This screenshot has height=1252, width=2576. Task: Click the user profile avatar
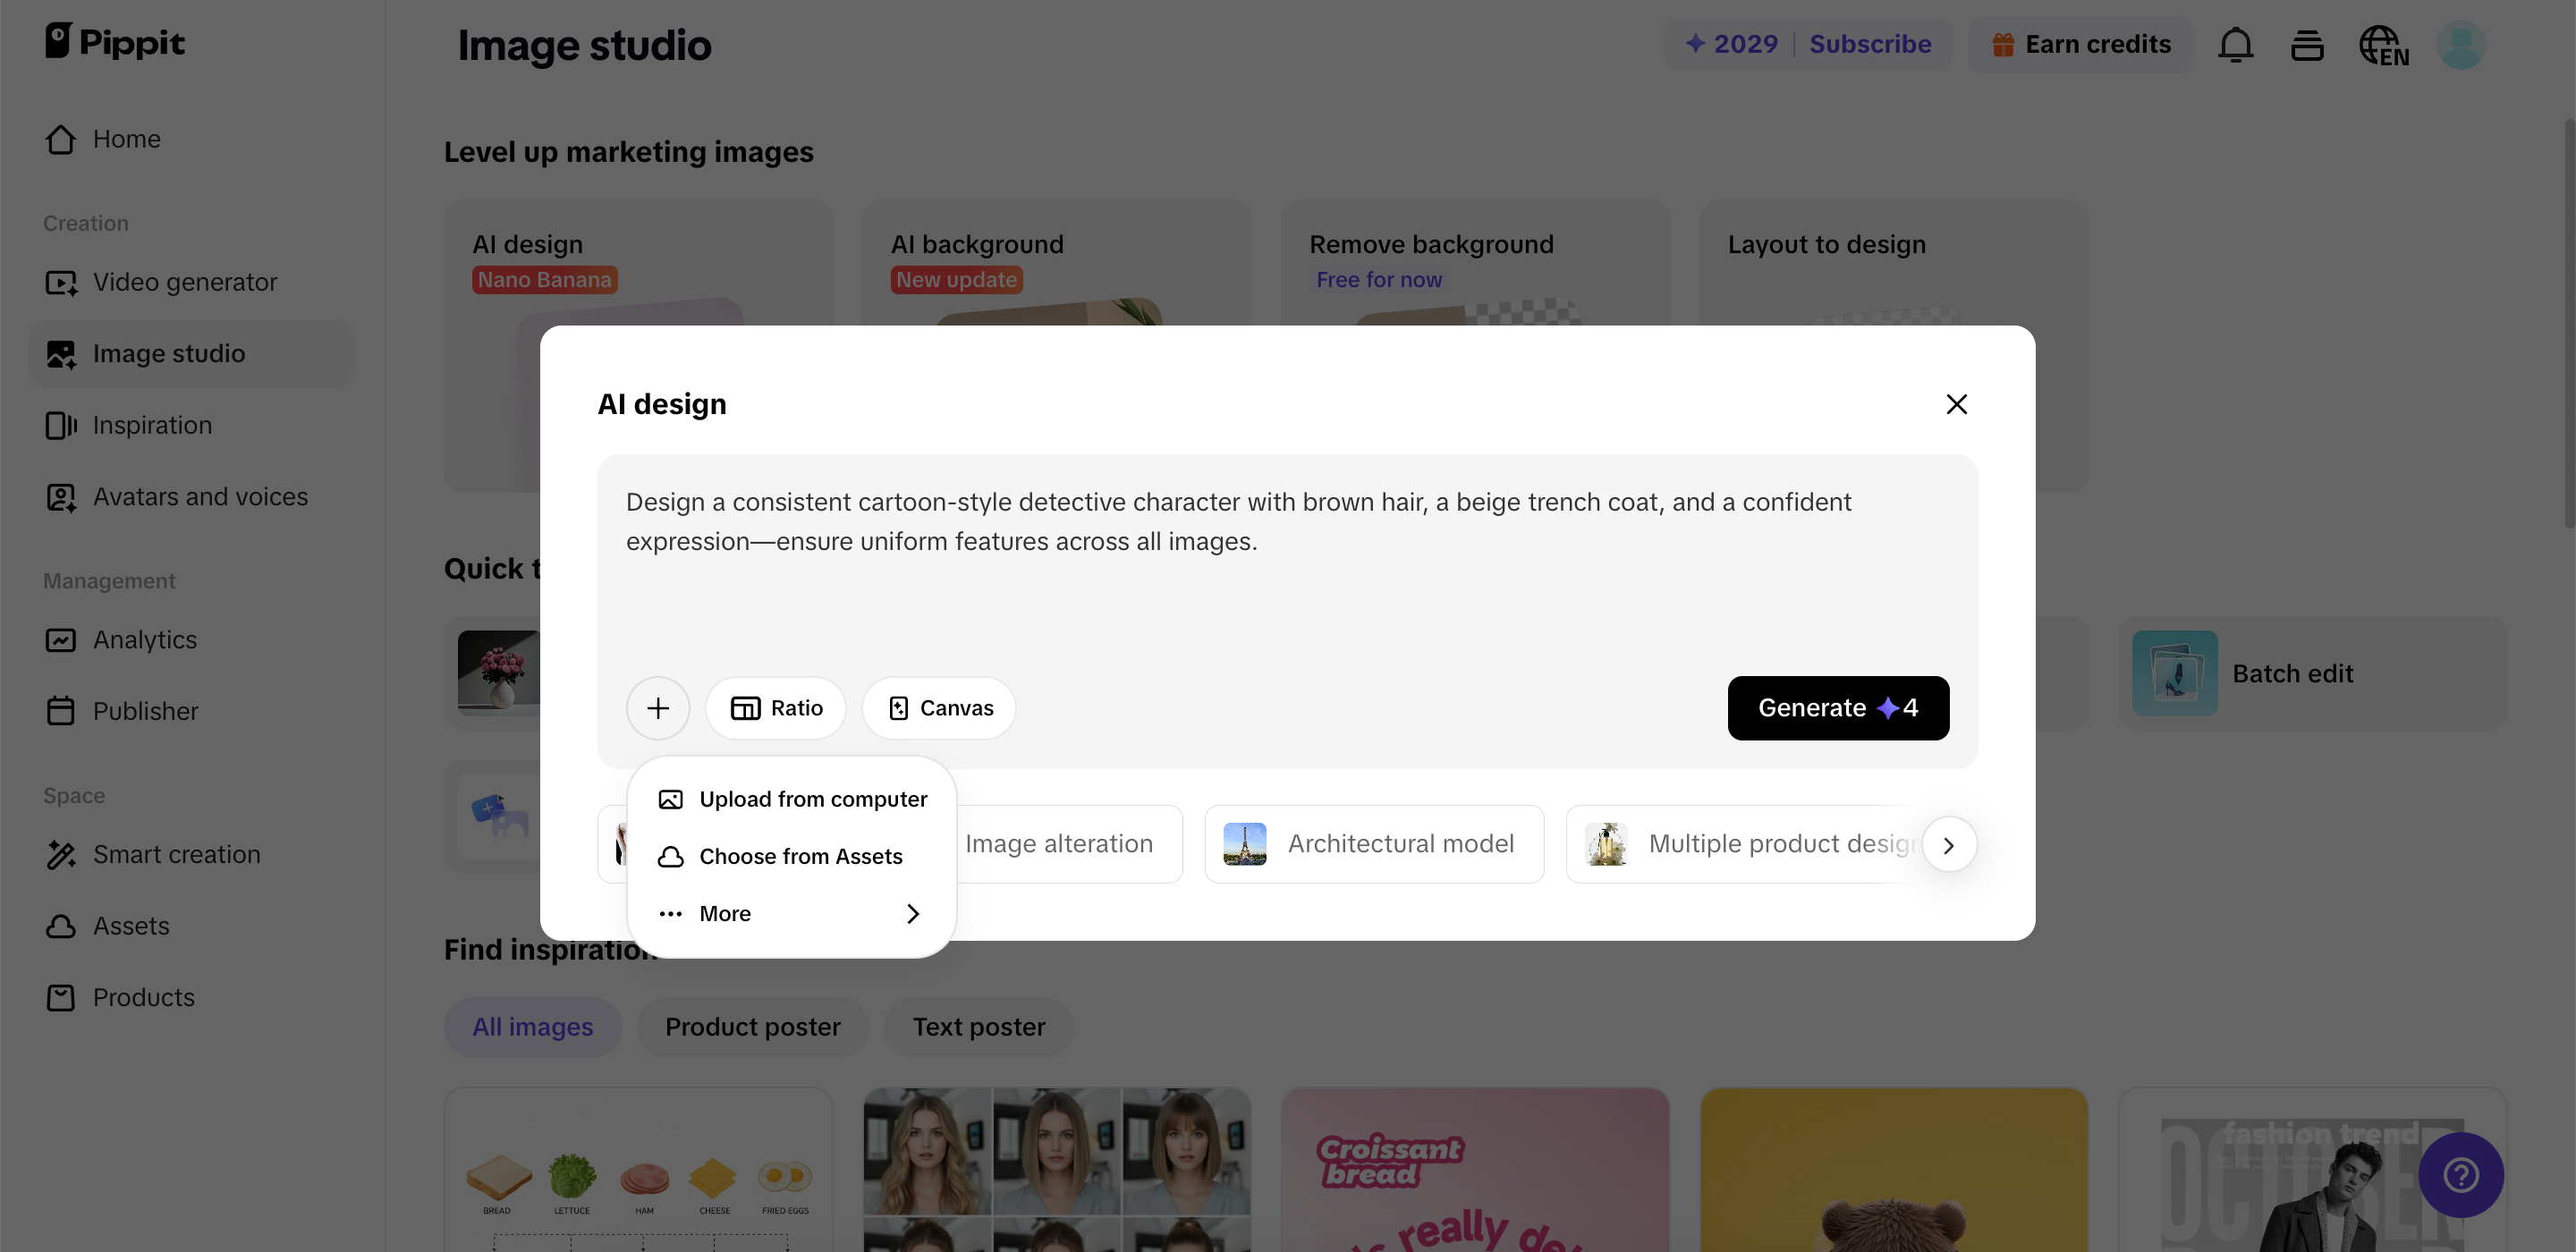[2461, 44]
